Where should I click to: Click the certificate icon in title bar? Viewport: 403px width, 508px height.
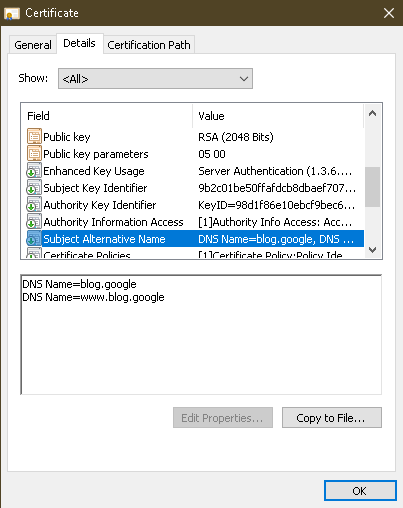point(12,14)
